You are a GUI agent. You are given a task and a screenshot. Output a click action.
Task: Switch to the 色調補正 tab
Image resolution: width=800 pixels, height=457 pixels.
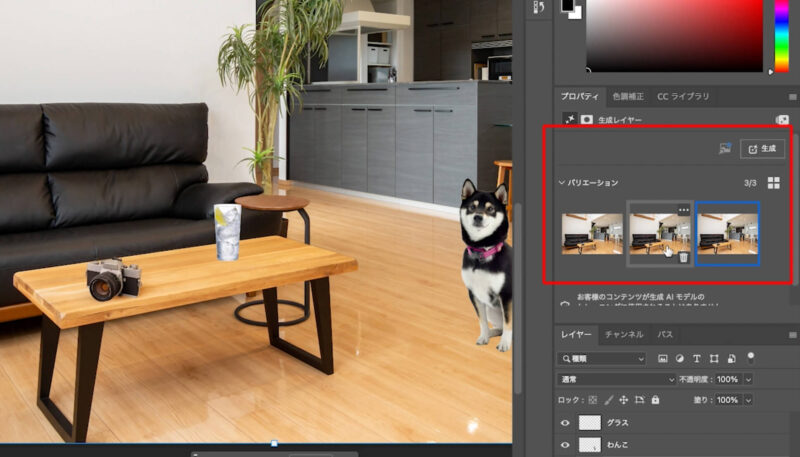[628, 96]
